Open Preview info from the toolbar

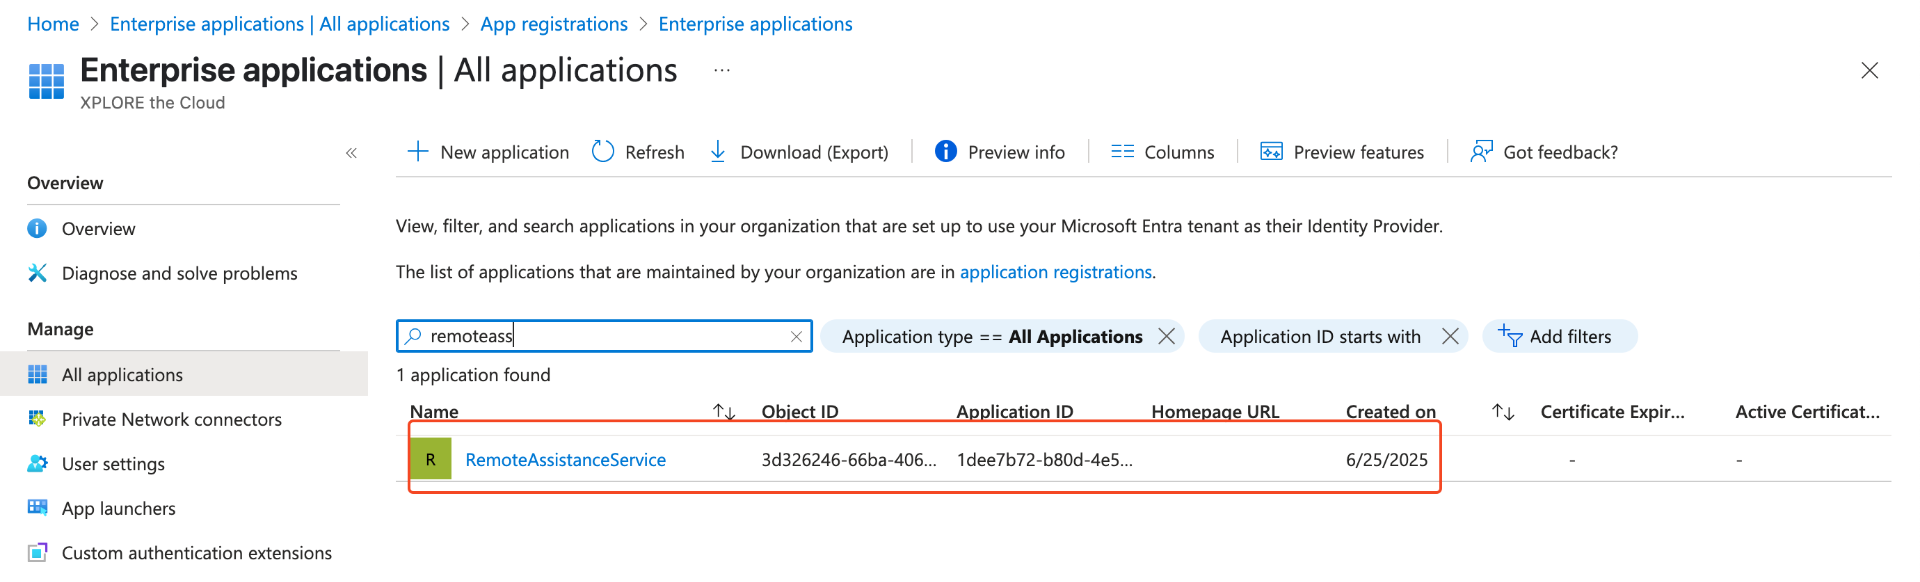pyautogui.click(x=1000, y=152)
